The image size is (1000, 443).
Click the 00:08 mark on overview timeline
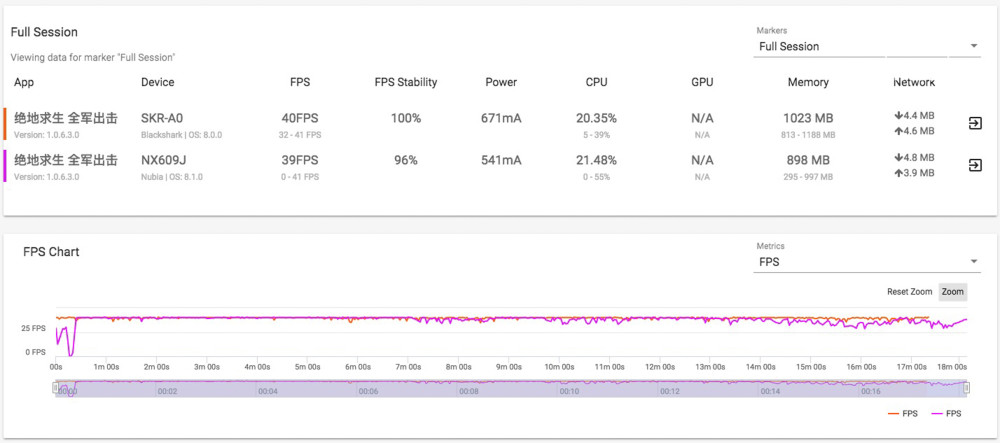tap(469, 392)
